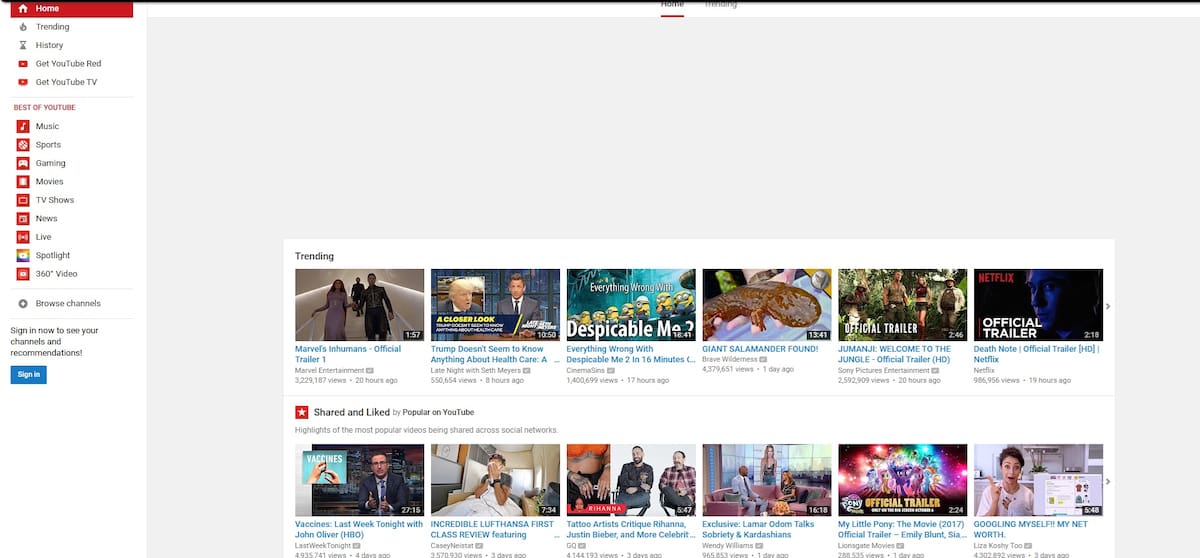Play the Jumanji official trailer thumbnail
This screenshot has width=1200, height=558.
(903, 305)
